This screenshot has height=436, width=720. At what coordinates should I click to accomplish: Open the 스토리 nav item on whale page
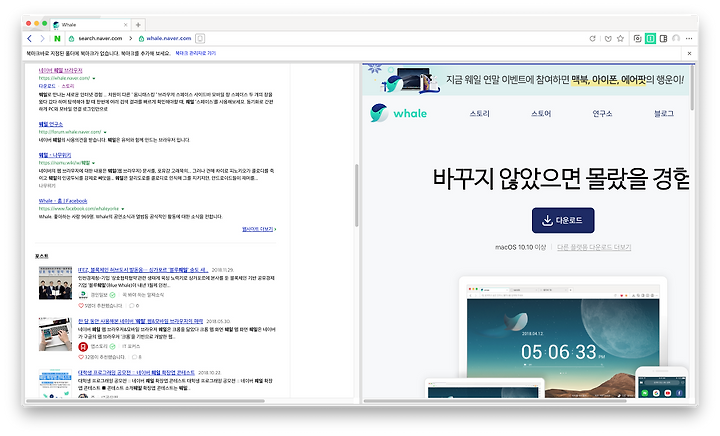click(x=479, y=113)
